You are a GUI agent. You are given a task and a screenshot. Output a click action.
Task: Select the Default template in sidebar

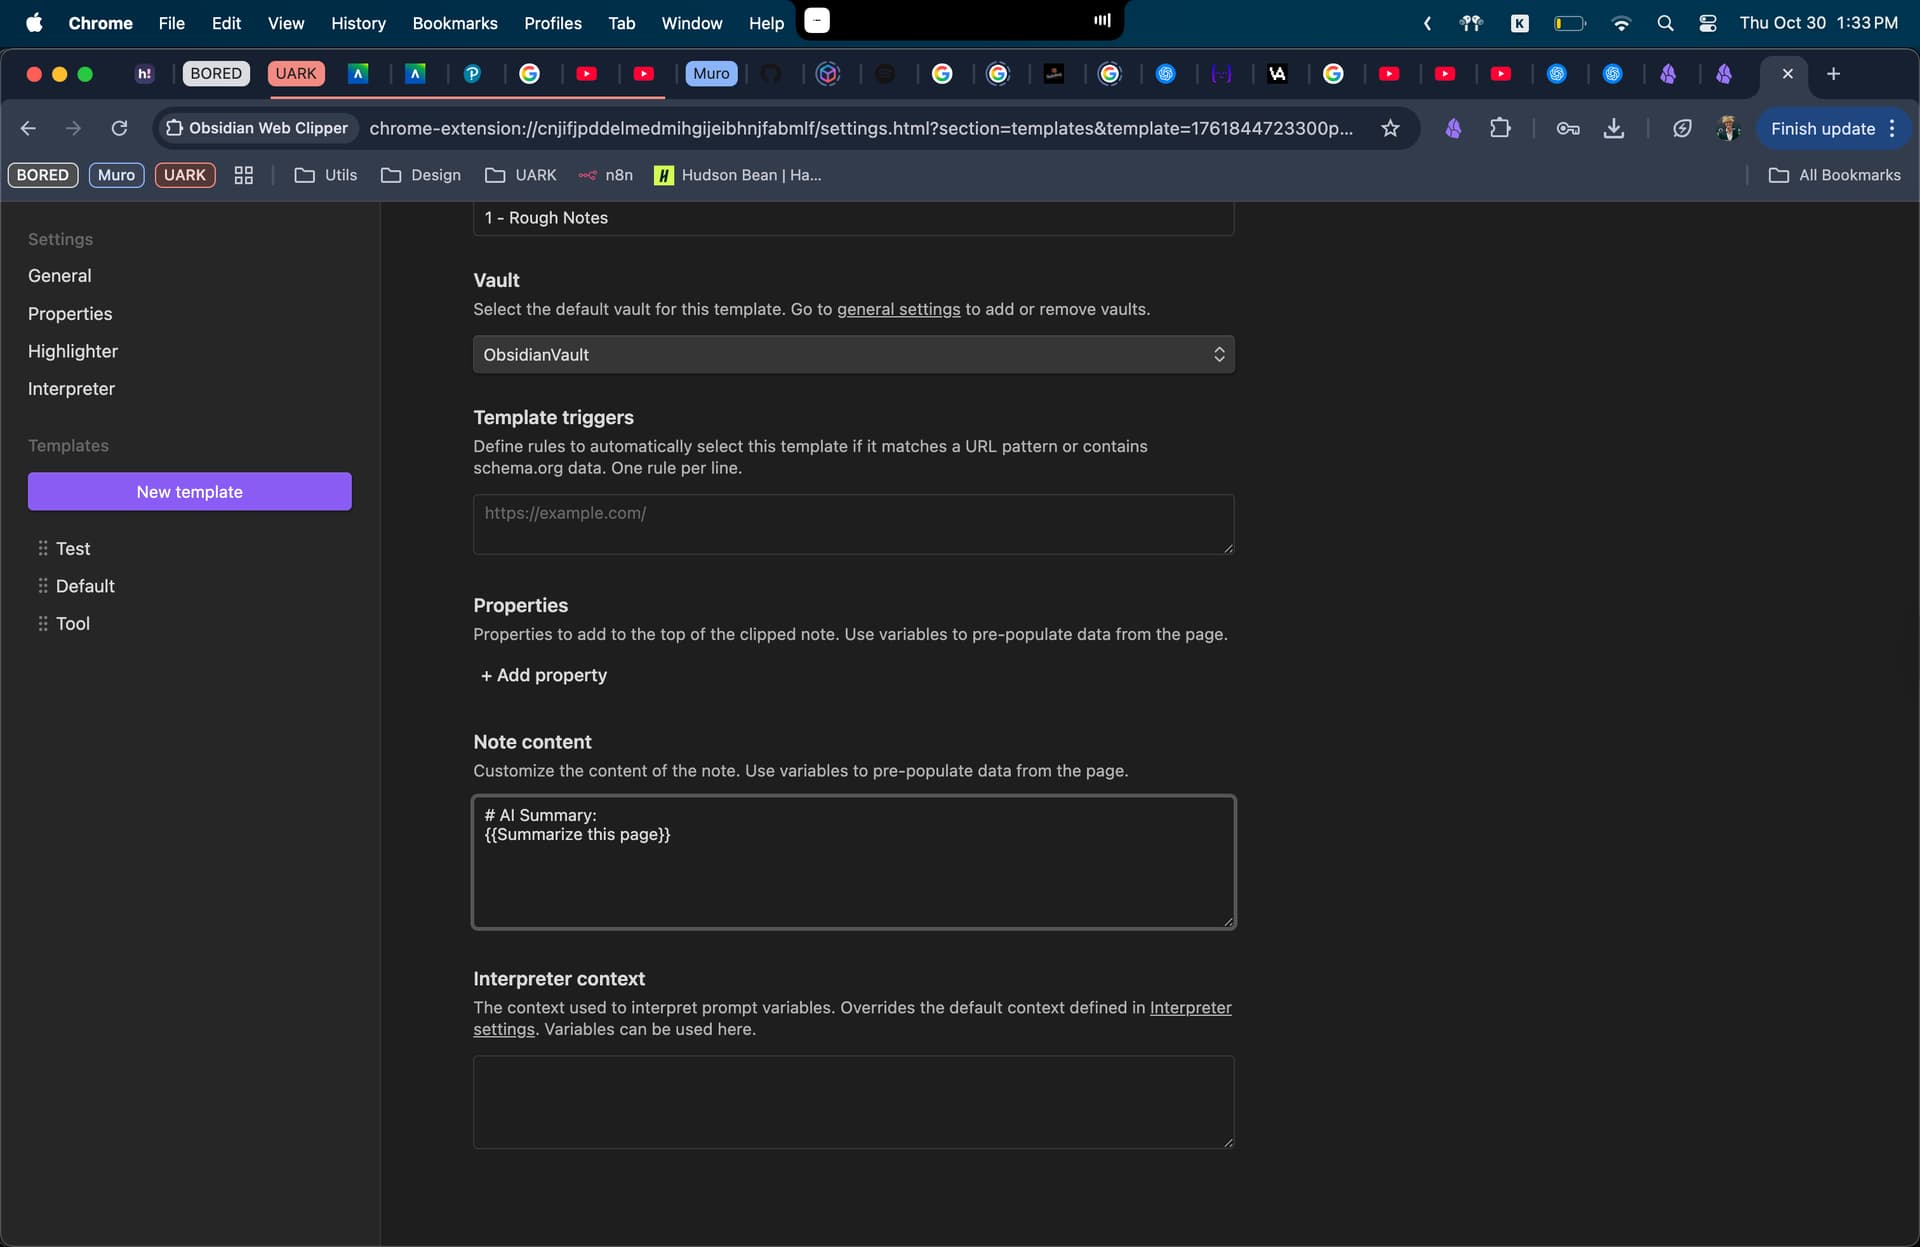[x=85, y=586]
